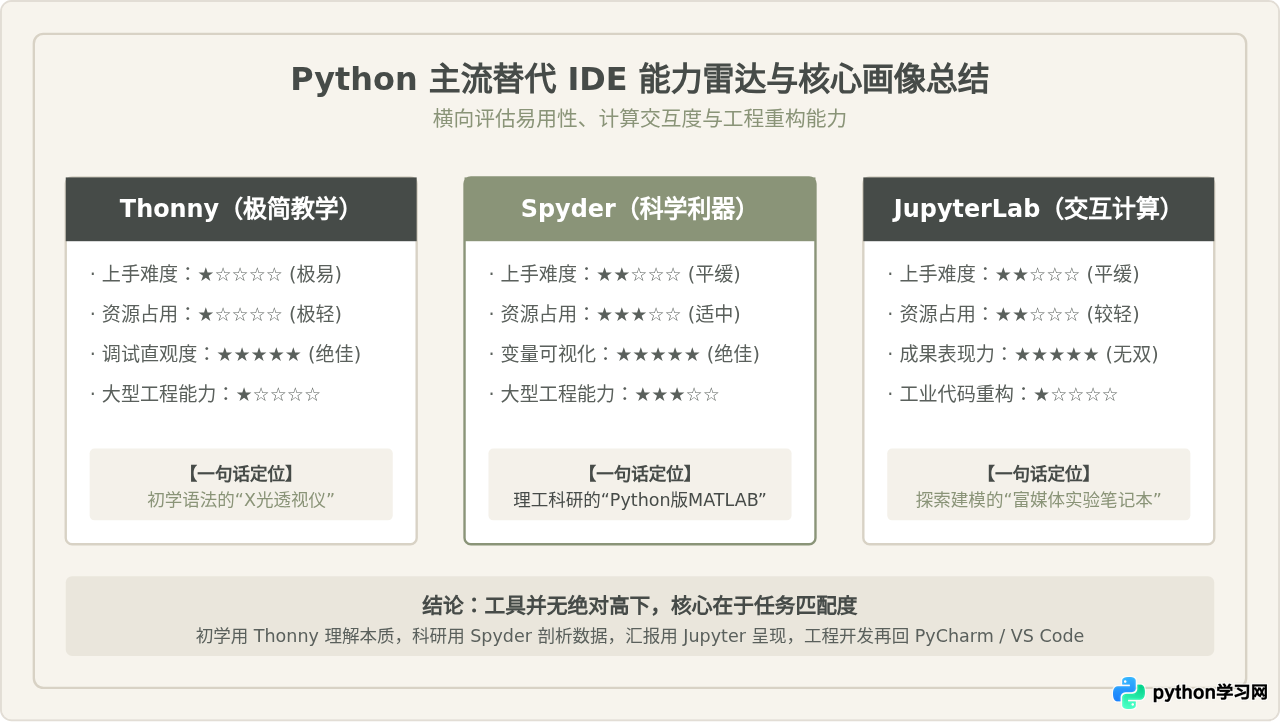Select Thonny's "资源占用" row rated 极轻

coord(216,314)
